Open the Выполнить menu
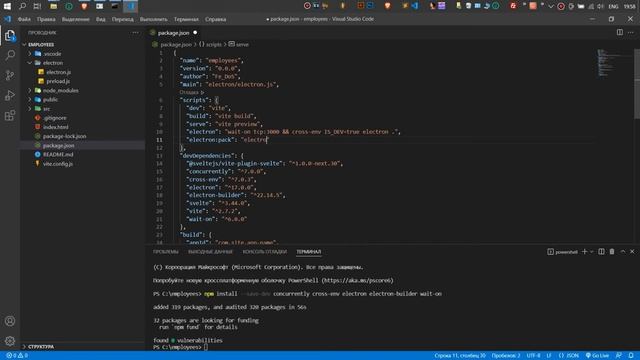 tap(153, 19)
